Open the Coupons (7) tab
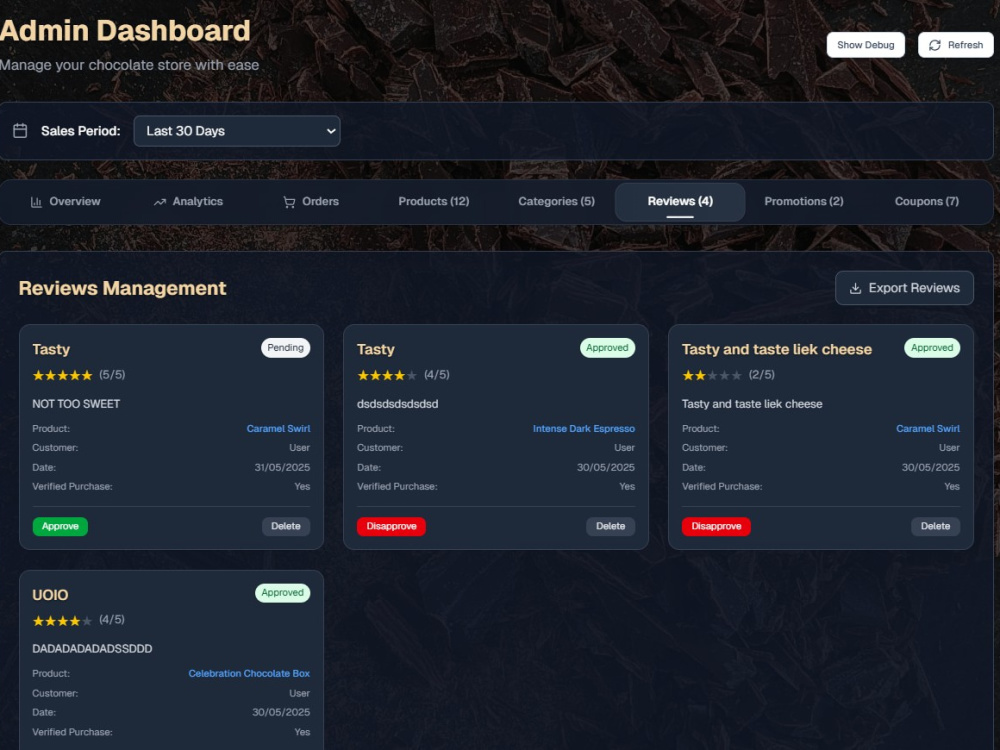Image resolution: width=1000 pixels, height=750 pixels. tap(927, 202)
